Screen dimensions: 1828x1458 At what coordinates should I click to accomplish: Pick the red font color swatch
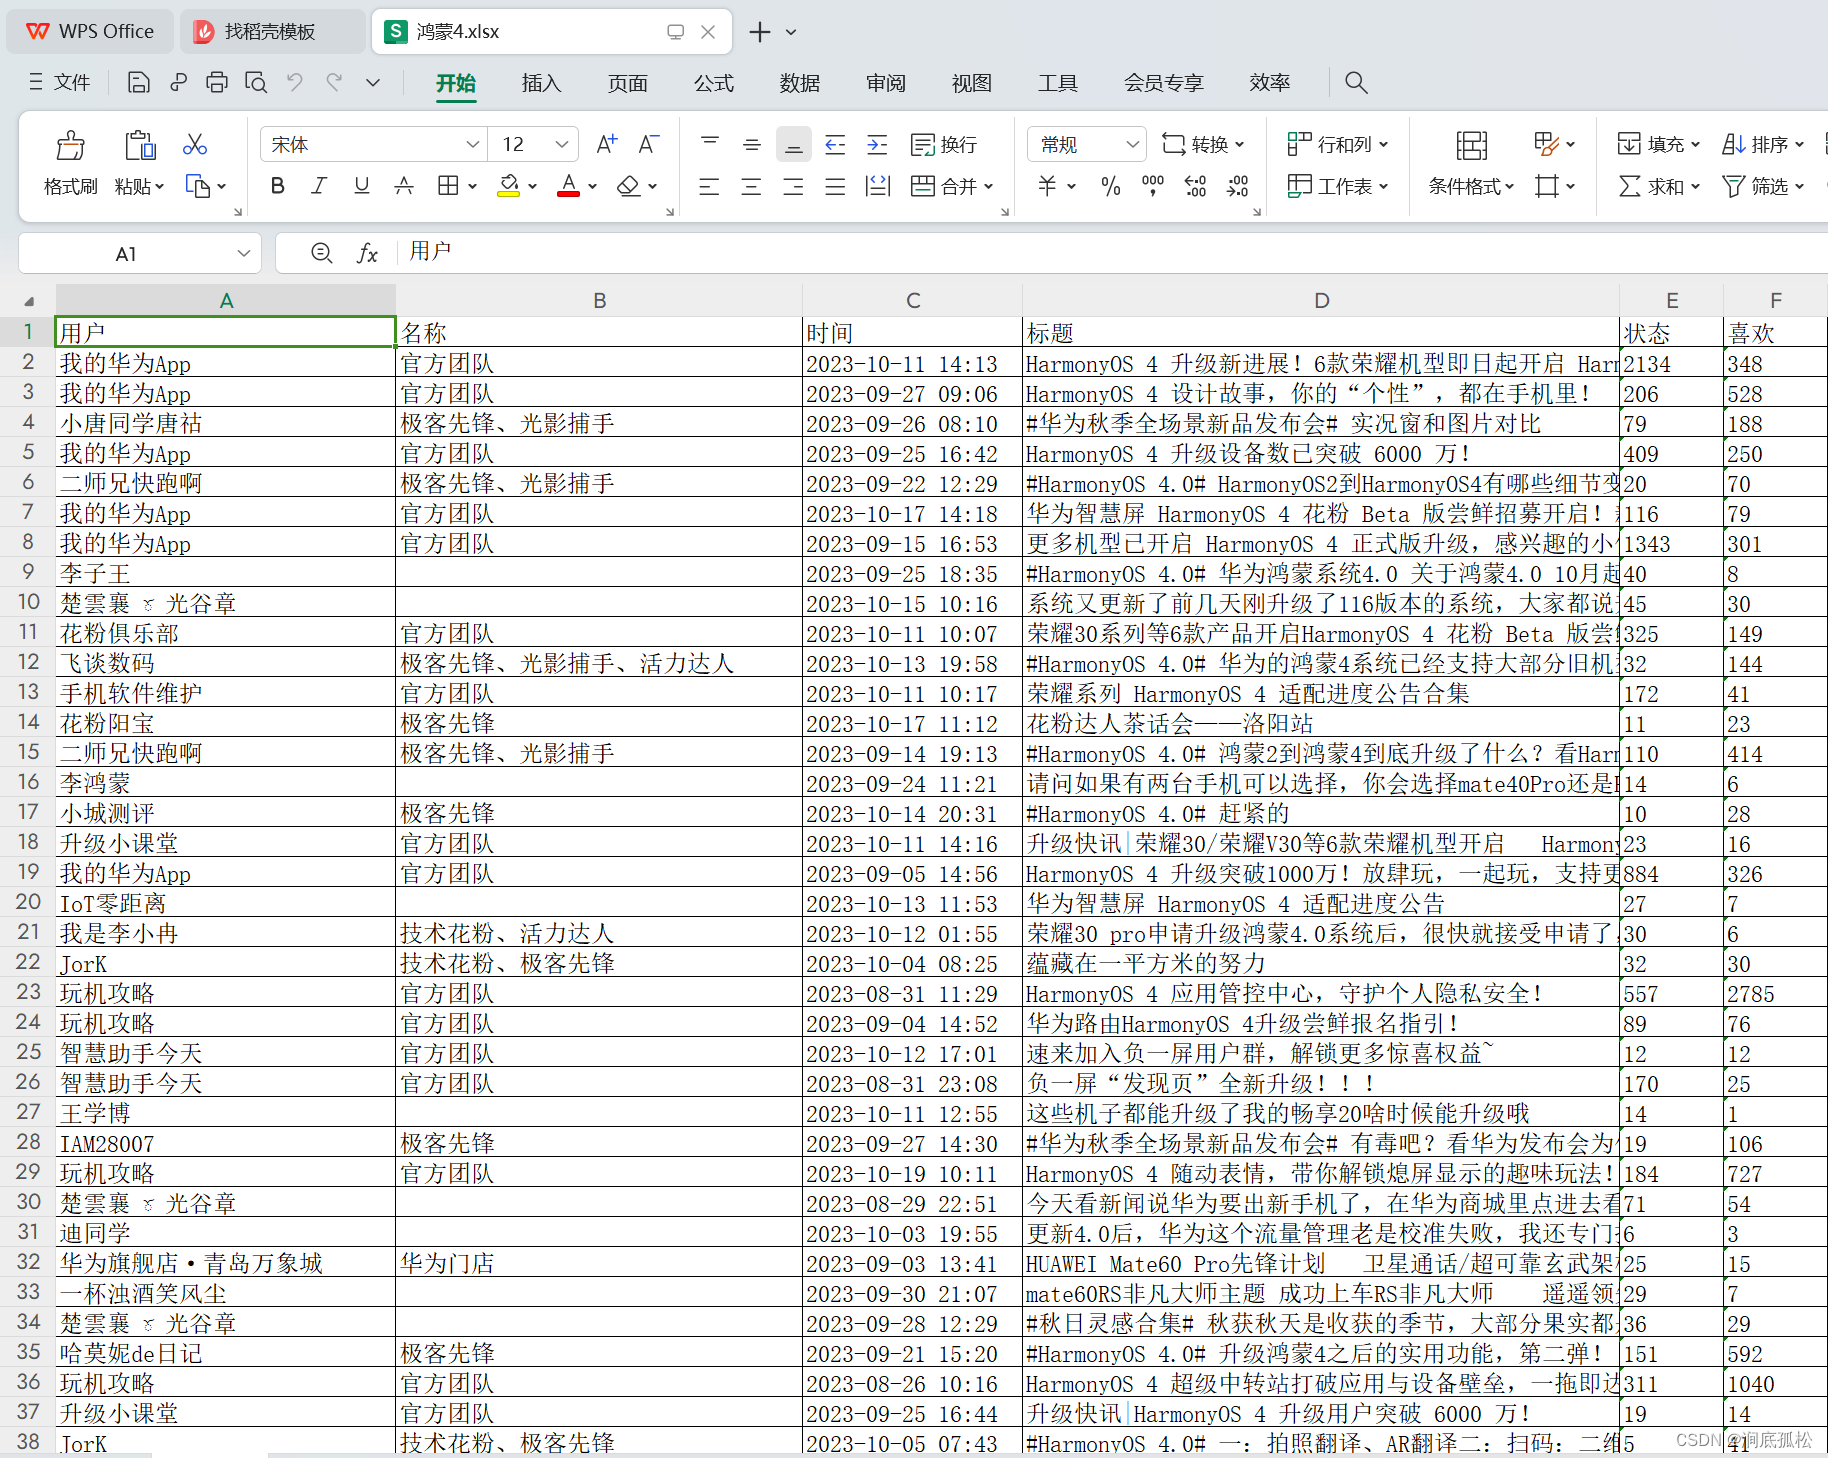point(567,193)
